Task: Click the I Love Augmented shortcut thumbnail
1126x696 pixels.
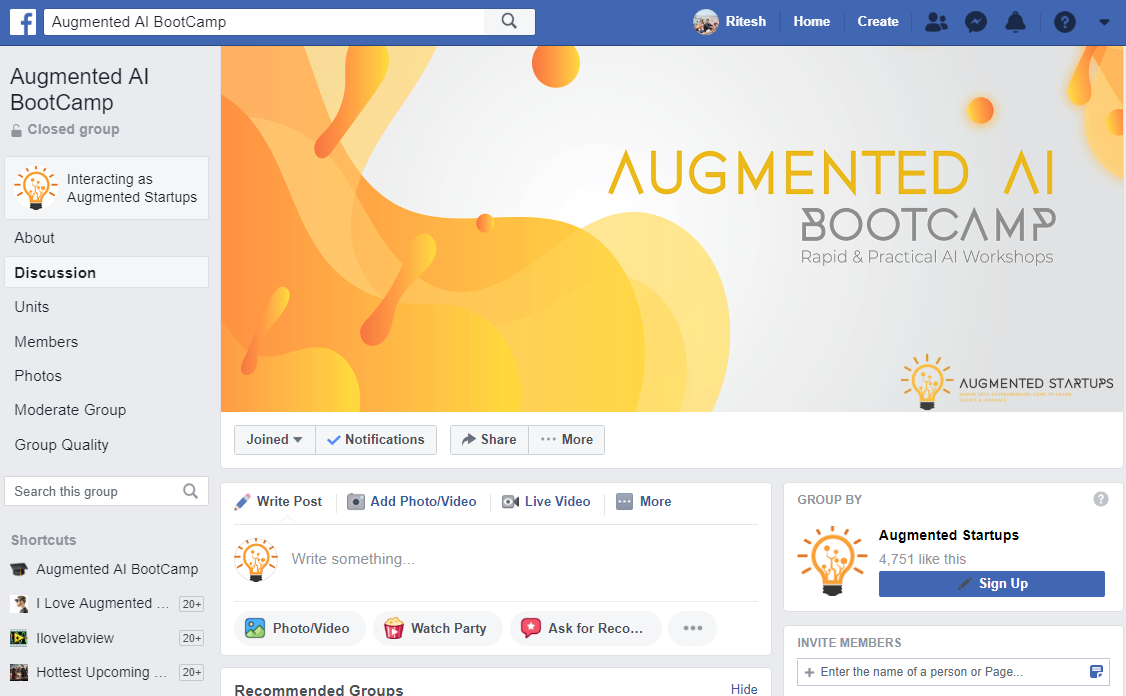Action: pyautogui.click(x=19, y=604)
